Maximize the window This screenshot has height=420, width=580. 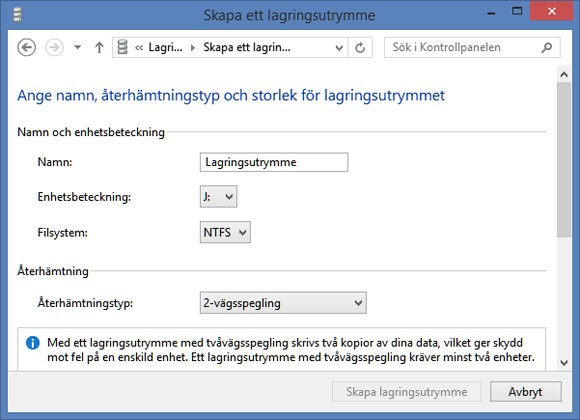click(517, 11)
